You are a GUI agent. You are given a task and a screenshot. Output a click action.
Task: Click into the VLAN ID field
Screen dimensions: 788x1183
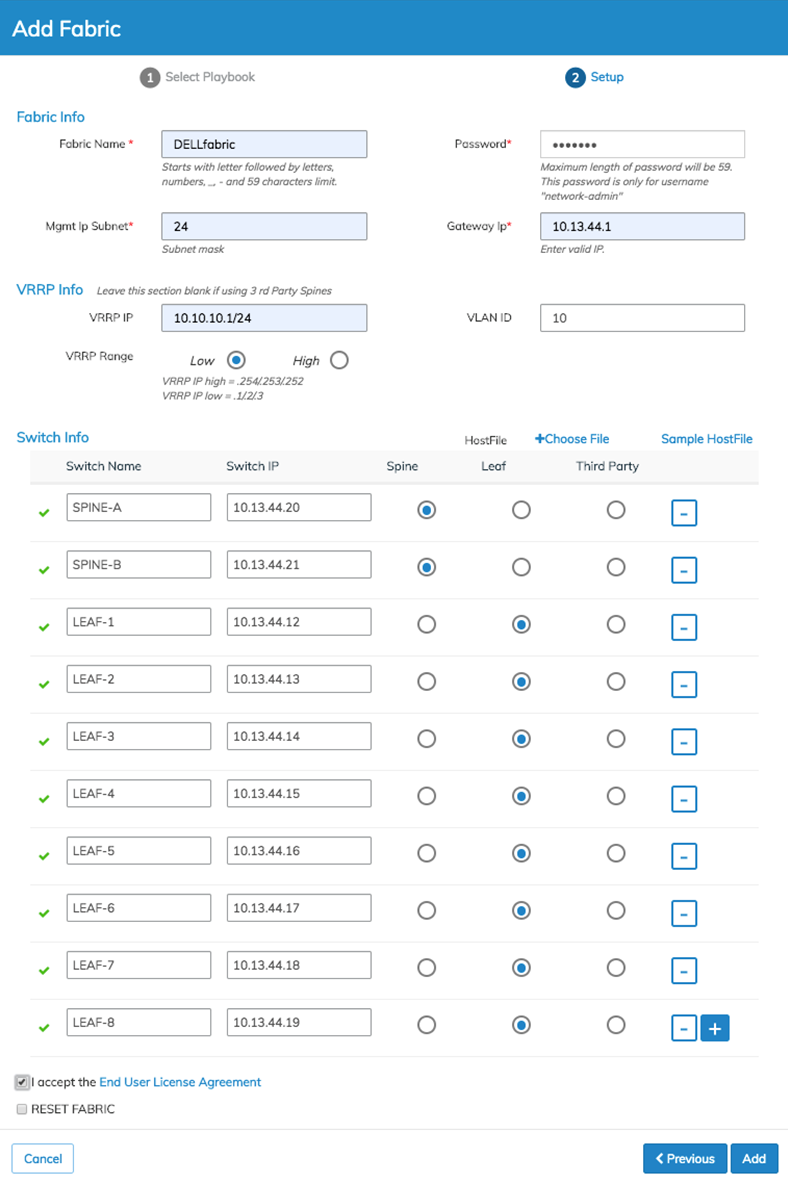[x=642, y=318]
